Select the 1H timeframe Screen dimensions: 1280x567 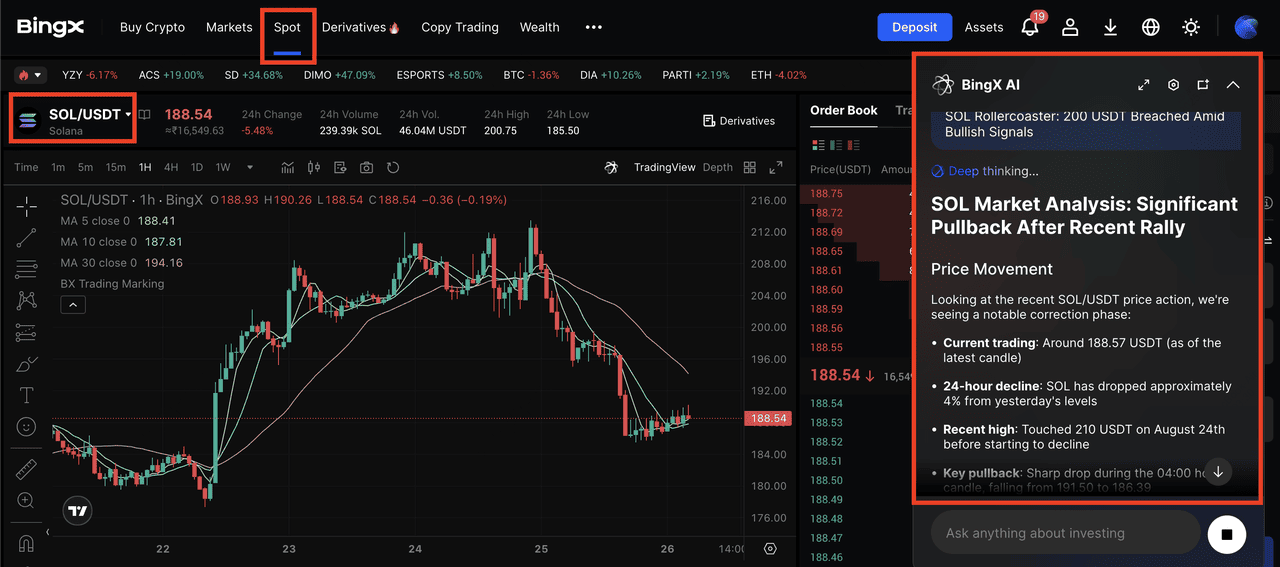[x=145, y=167]
